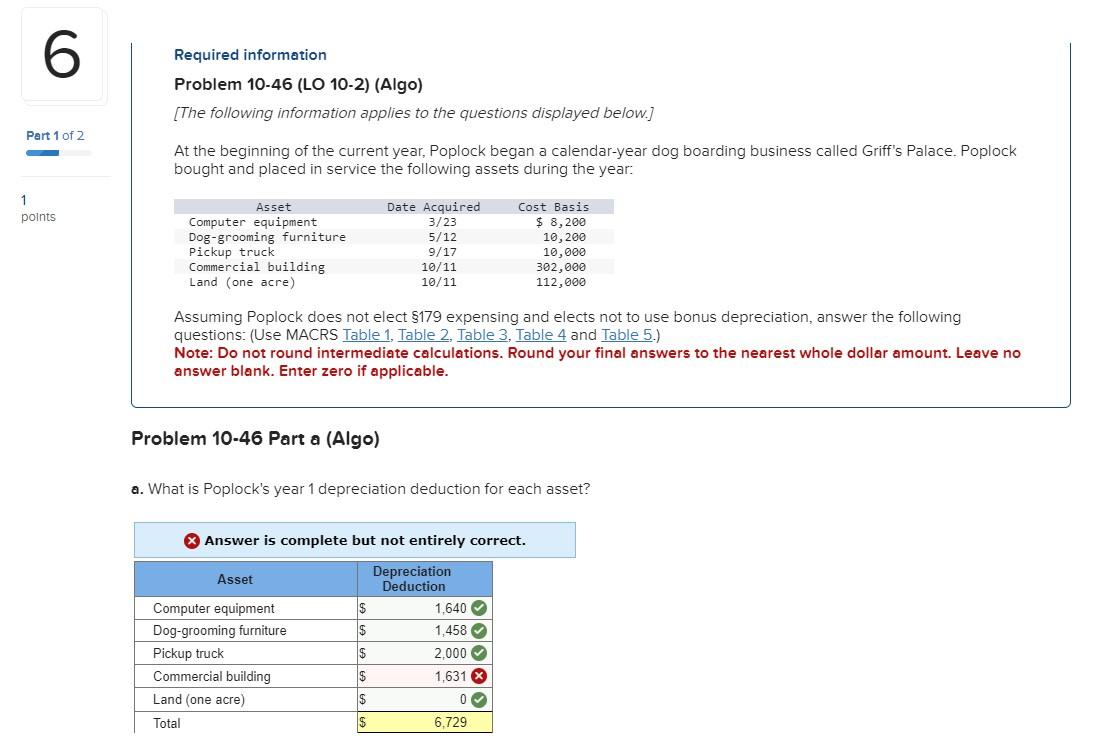Click the Commercial building row cost 302,000

560,267
